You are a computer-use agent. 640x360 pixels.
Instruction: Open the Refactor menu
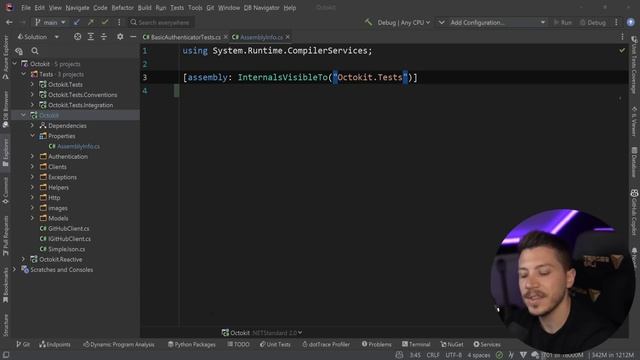[x=122, y=8]
